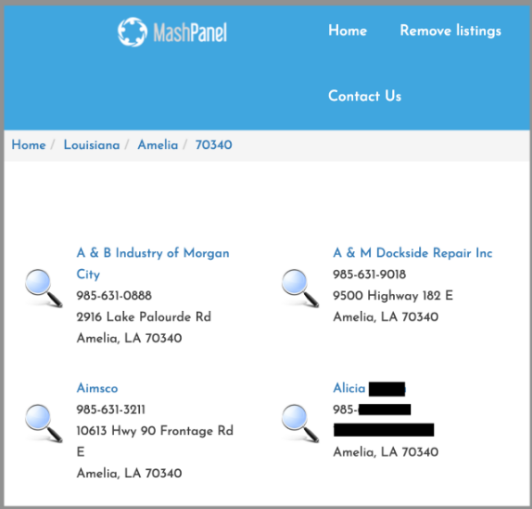532x509 pixels.
Task: Open A & M Dockside Repair Inc listing
Action: tap(413, 253)
